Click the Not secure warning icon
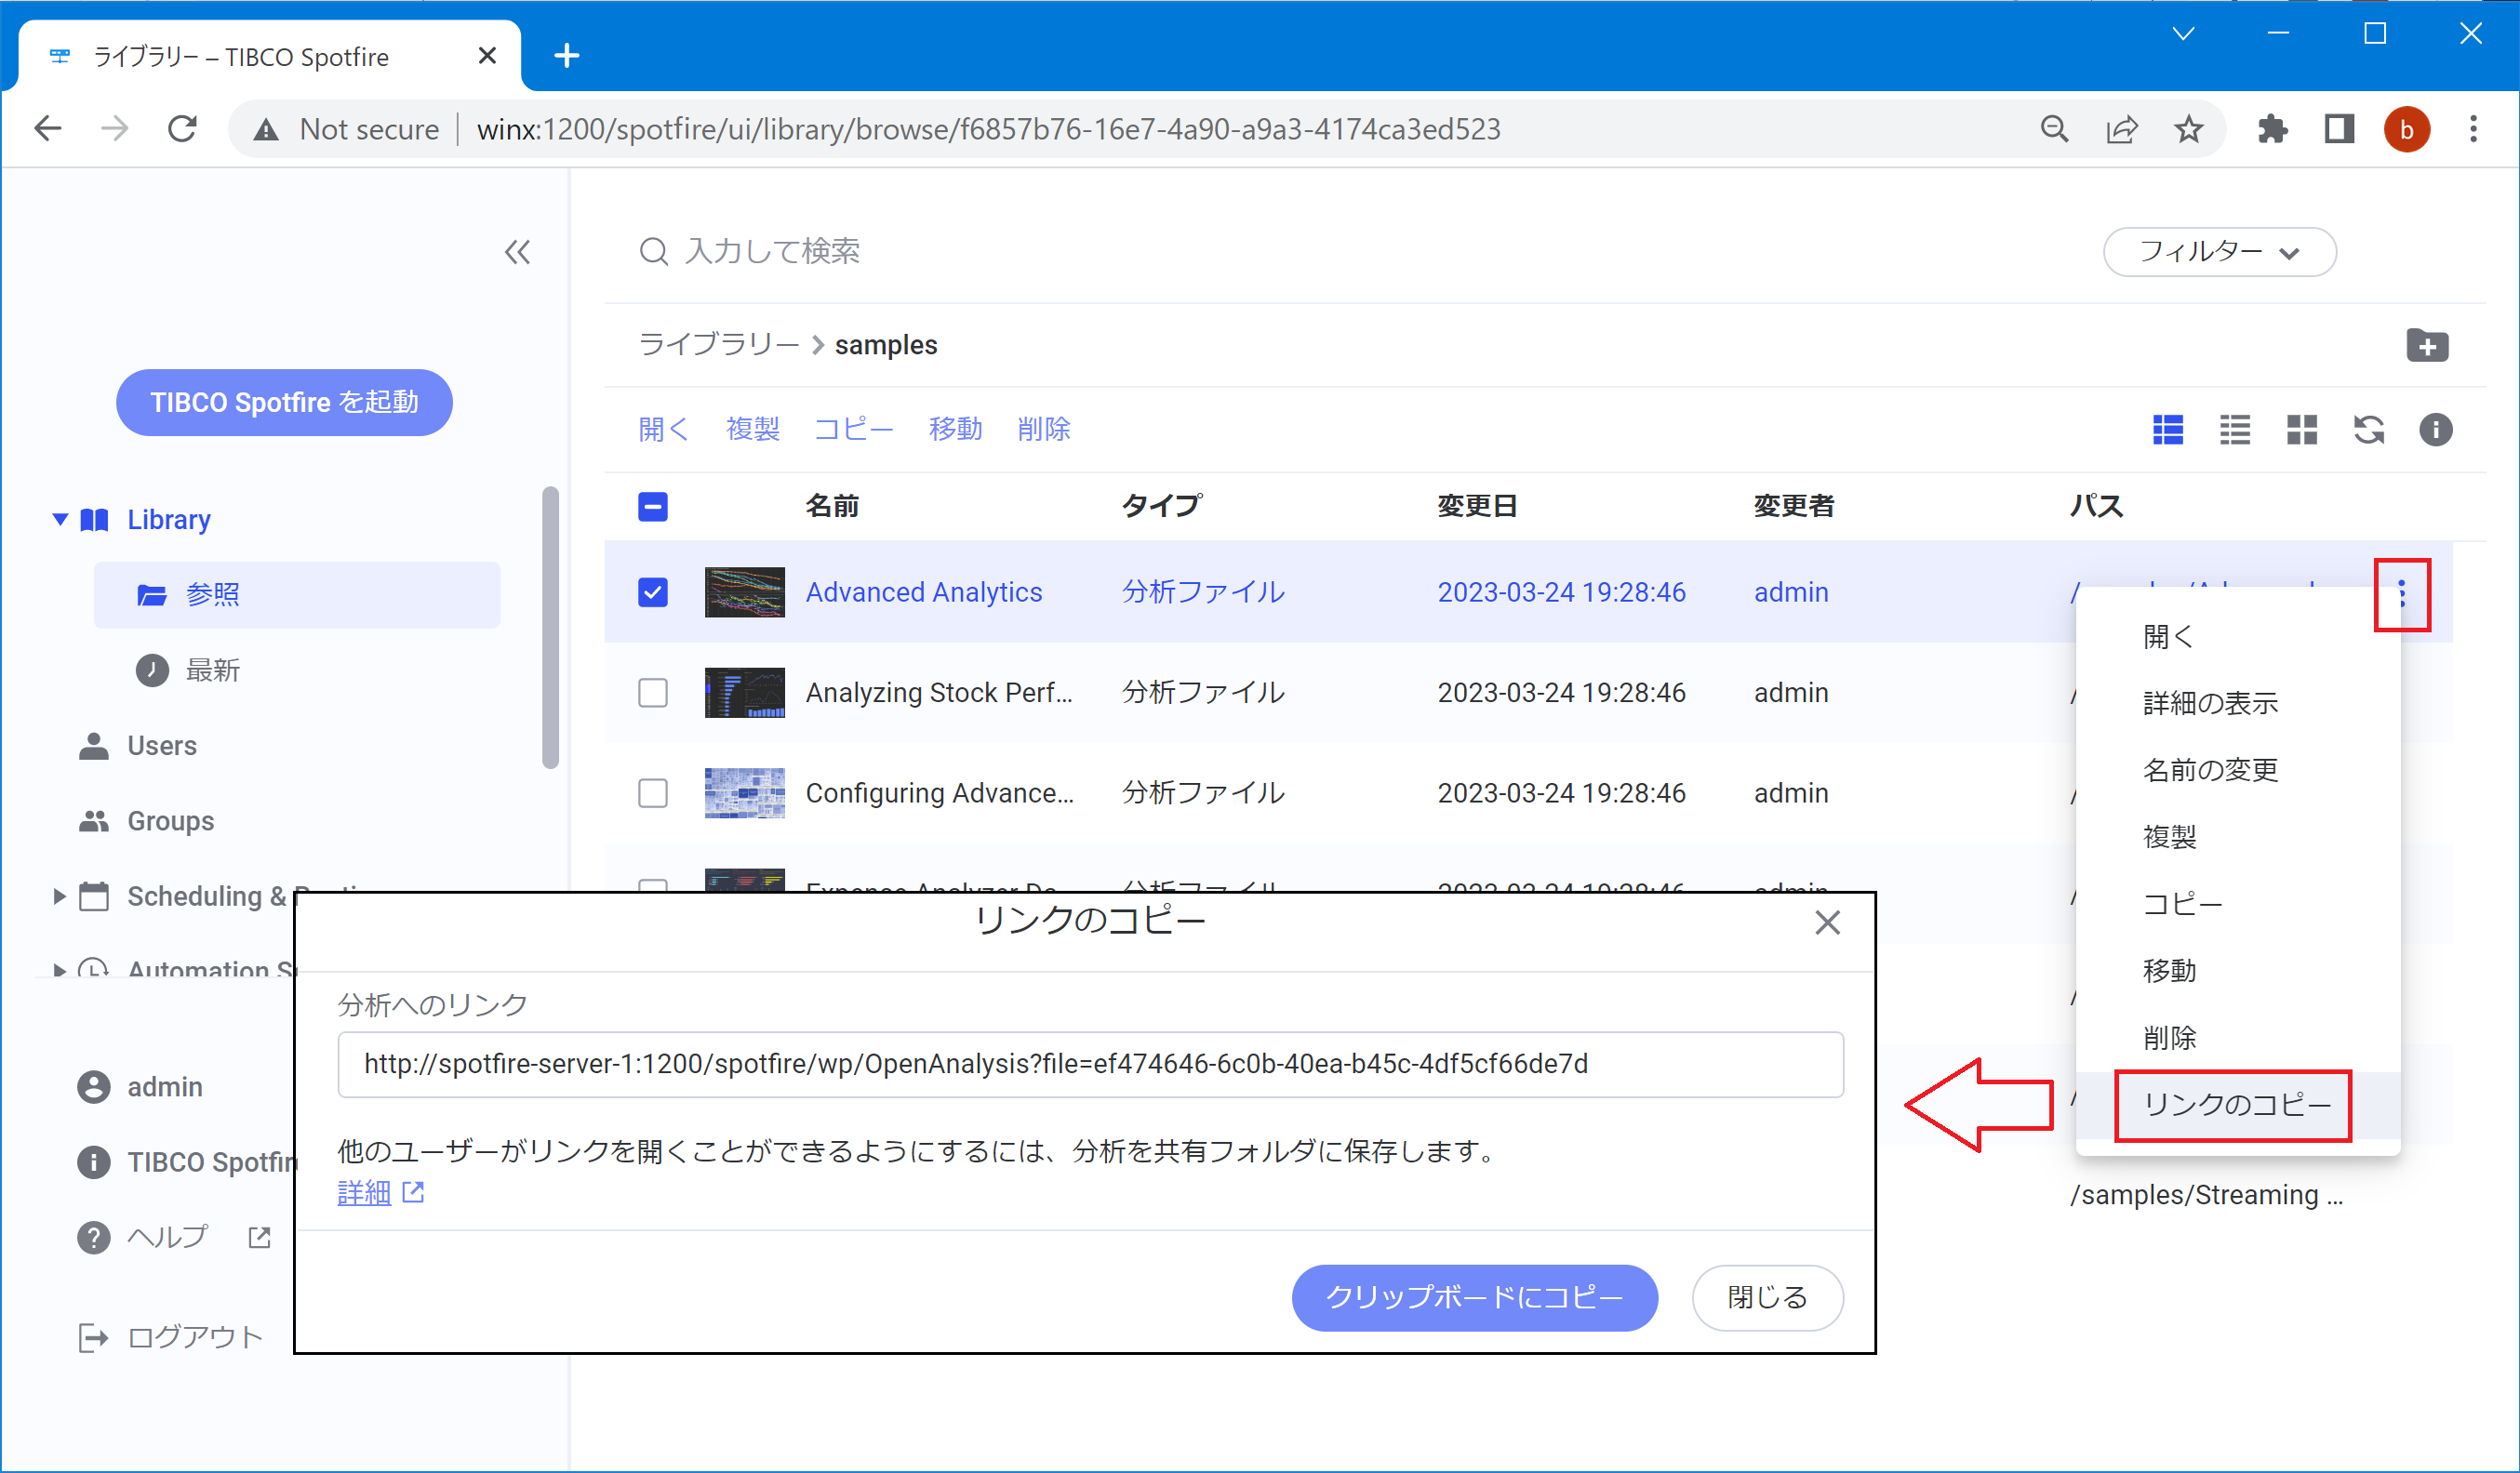This screenshot has width=2520, height=1473. 266,129
